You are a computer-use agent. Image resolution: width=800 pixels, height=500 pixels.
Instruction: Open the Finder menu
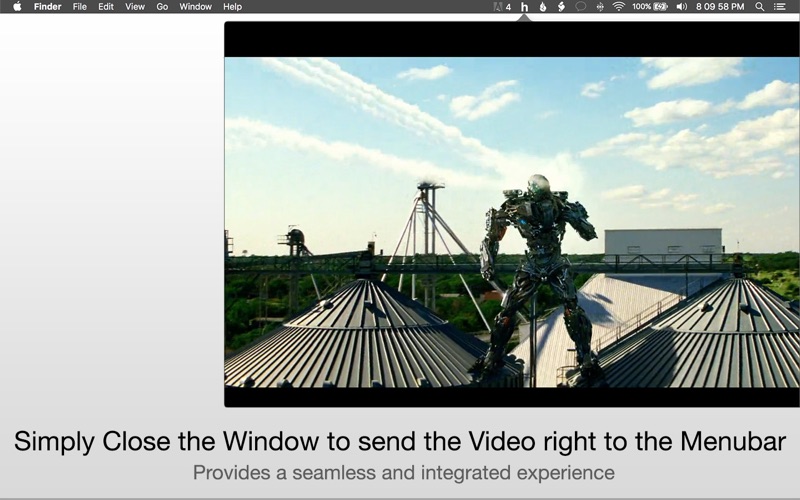click(x=47, y=7)
